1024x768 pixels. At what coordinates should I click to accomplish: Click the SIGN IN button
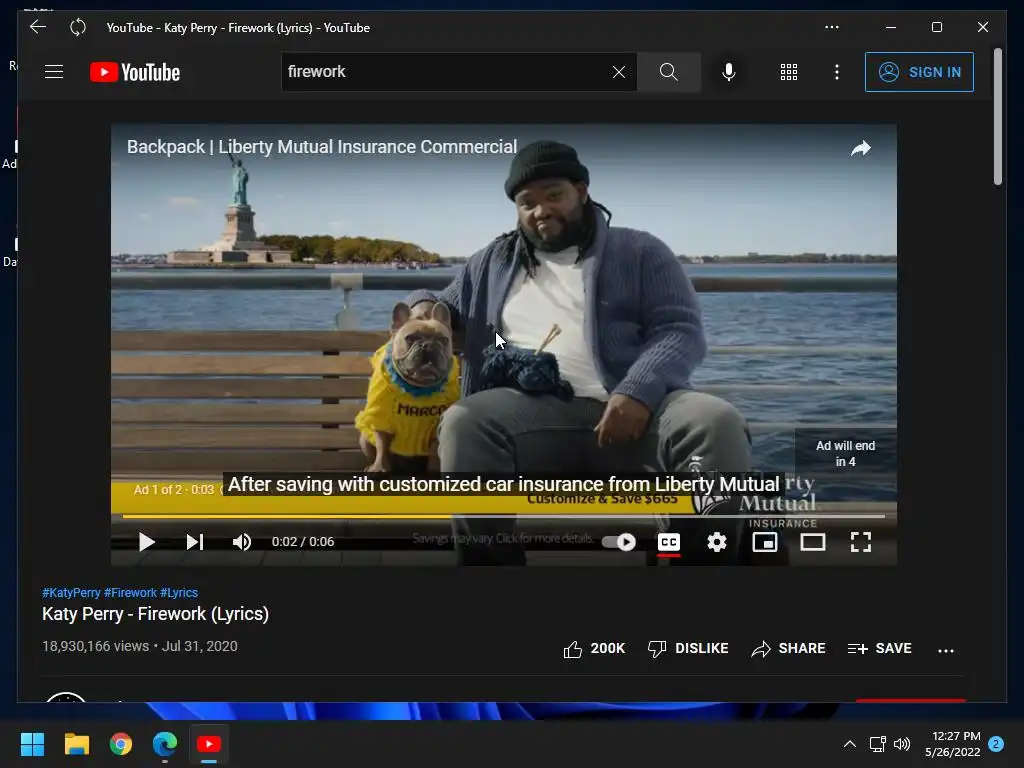click(919, 72)
